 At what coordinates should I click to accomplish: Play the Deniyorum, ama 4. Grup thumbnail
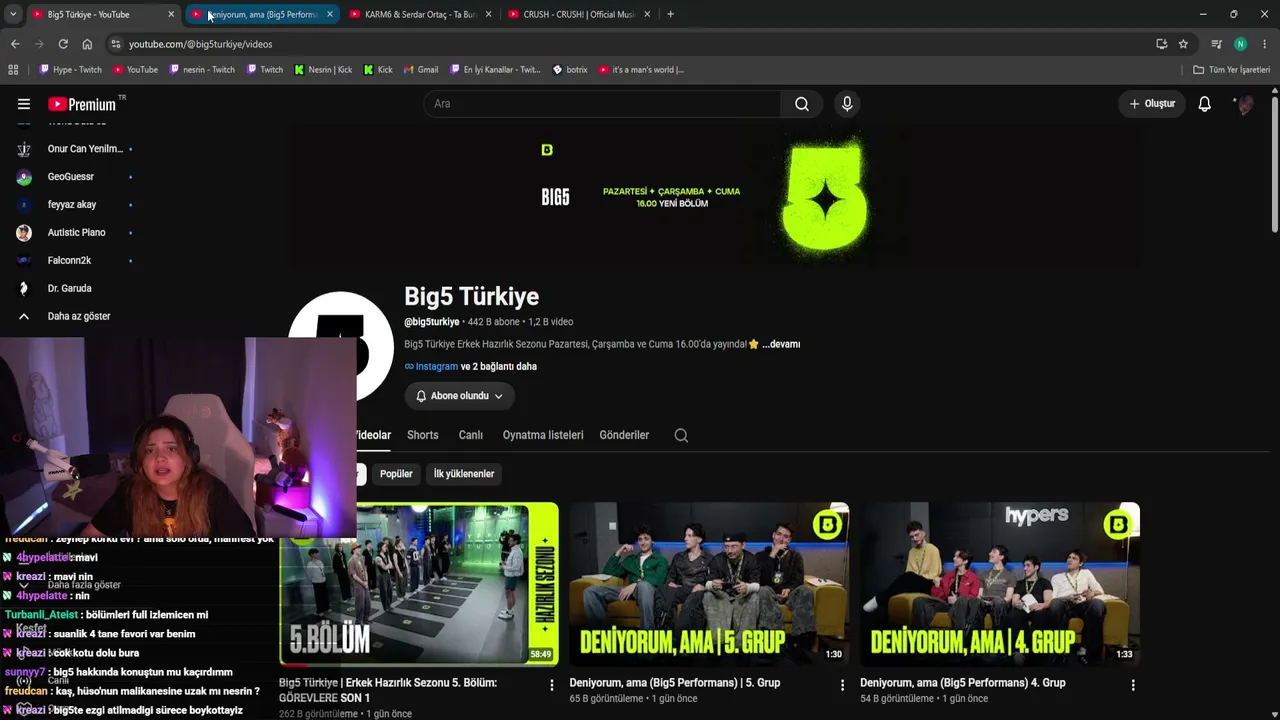pos(1000,584)
